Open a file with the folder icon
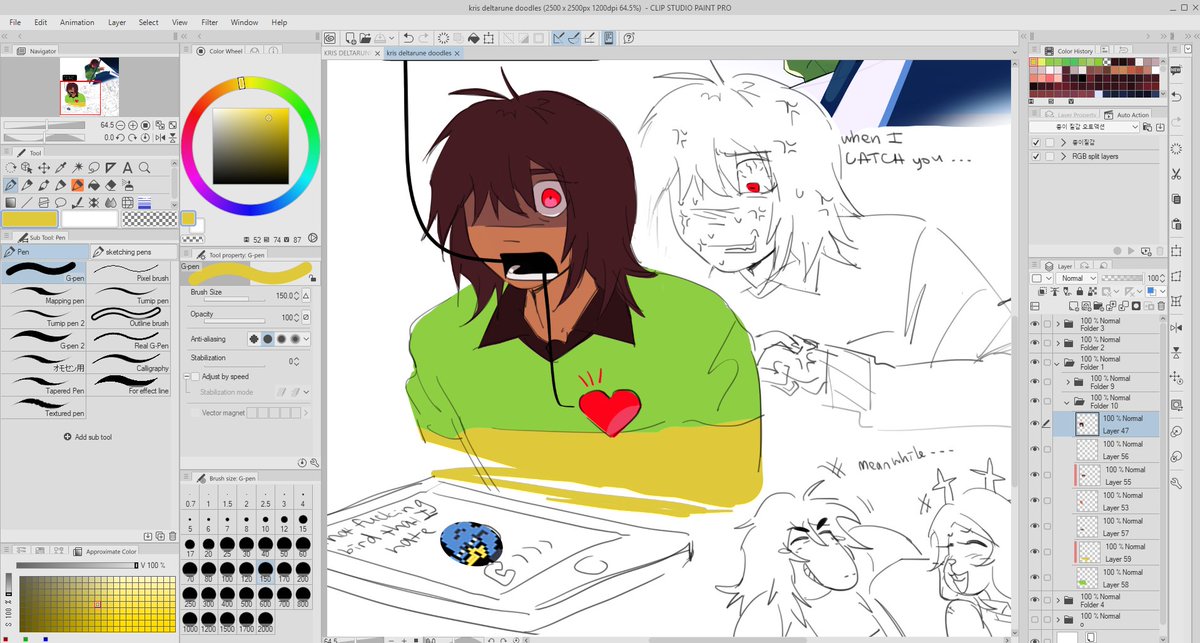1200x643 pixels. (x=365, y=38)
